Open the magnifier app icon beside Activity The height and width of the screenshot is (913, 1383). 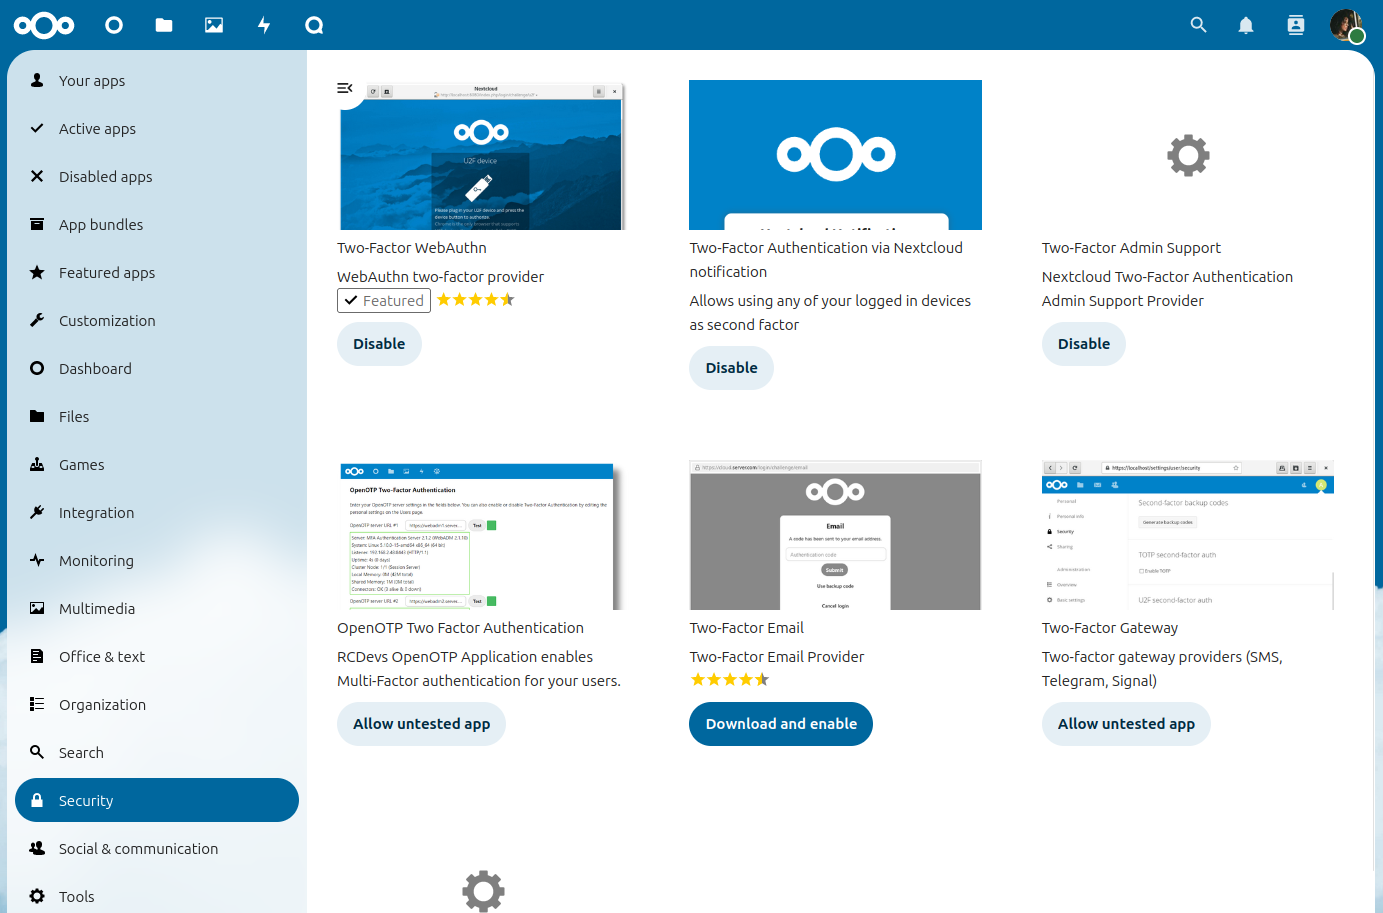pyautogui.click(x=314, y=25)
